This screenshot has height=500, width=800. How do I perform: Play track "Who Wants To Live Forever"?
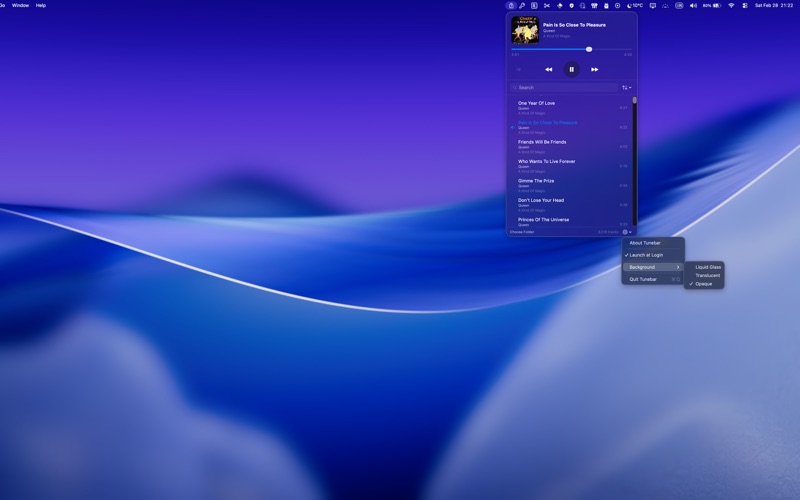click(x=570, y=166)
